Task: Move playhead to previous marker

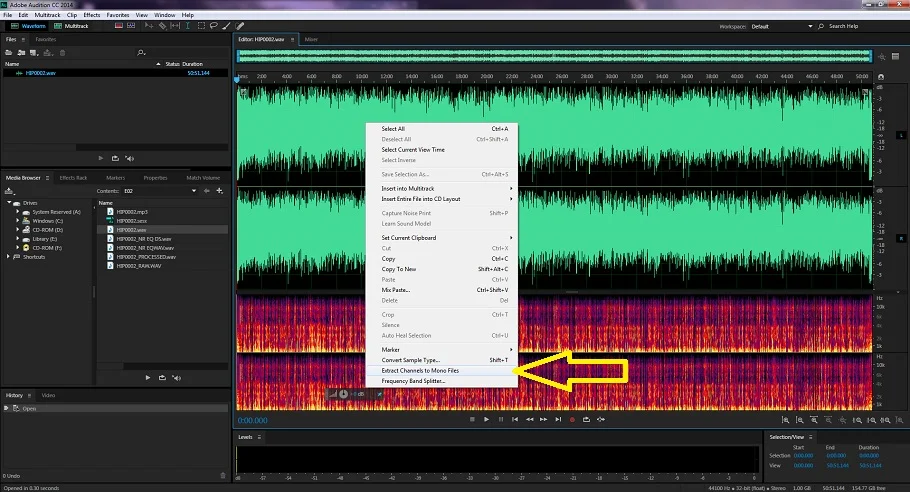Action: point(515,419)
